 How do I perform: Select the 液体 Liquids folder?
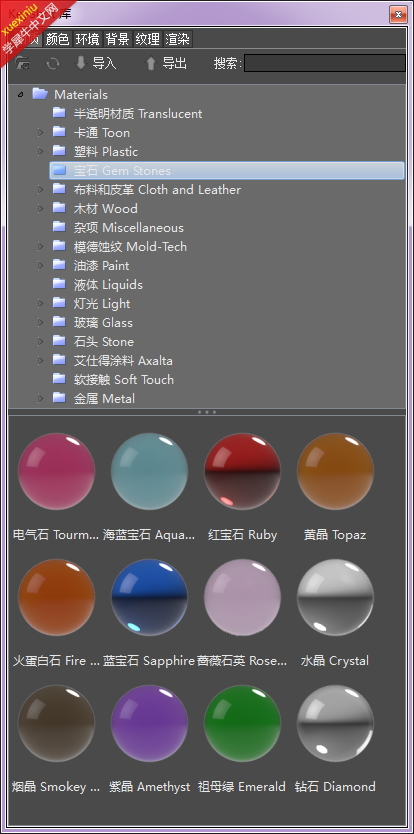point(98,285)
